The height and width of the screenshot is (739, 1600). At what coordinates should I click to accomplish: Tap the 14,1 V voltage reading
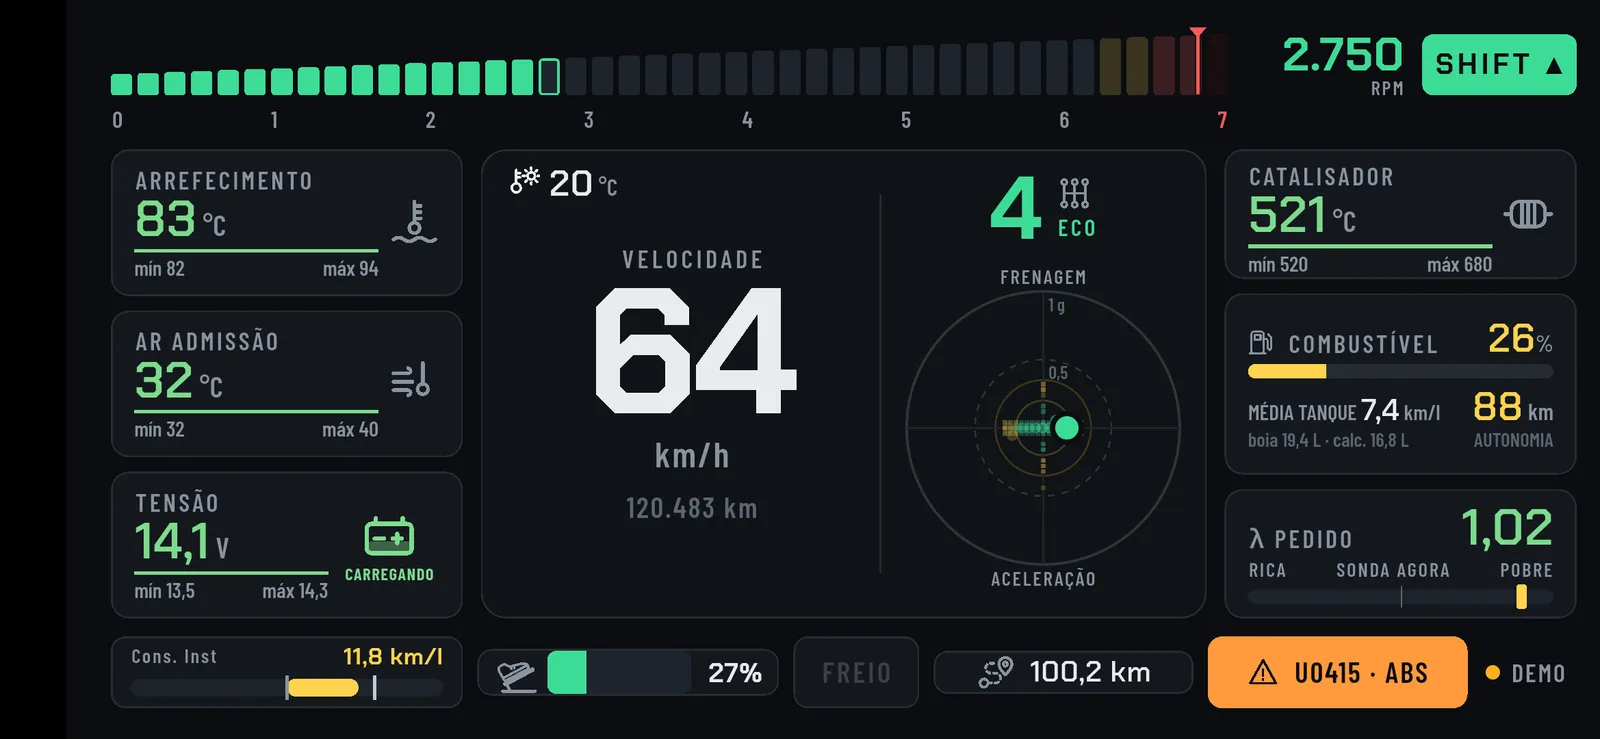(183, 542)
